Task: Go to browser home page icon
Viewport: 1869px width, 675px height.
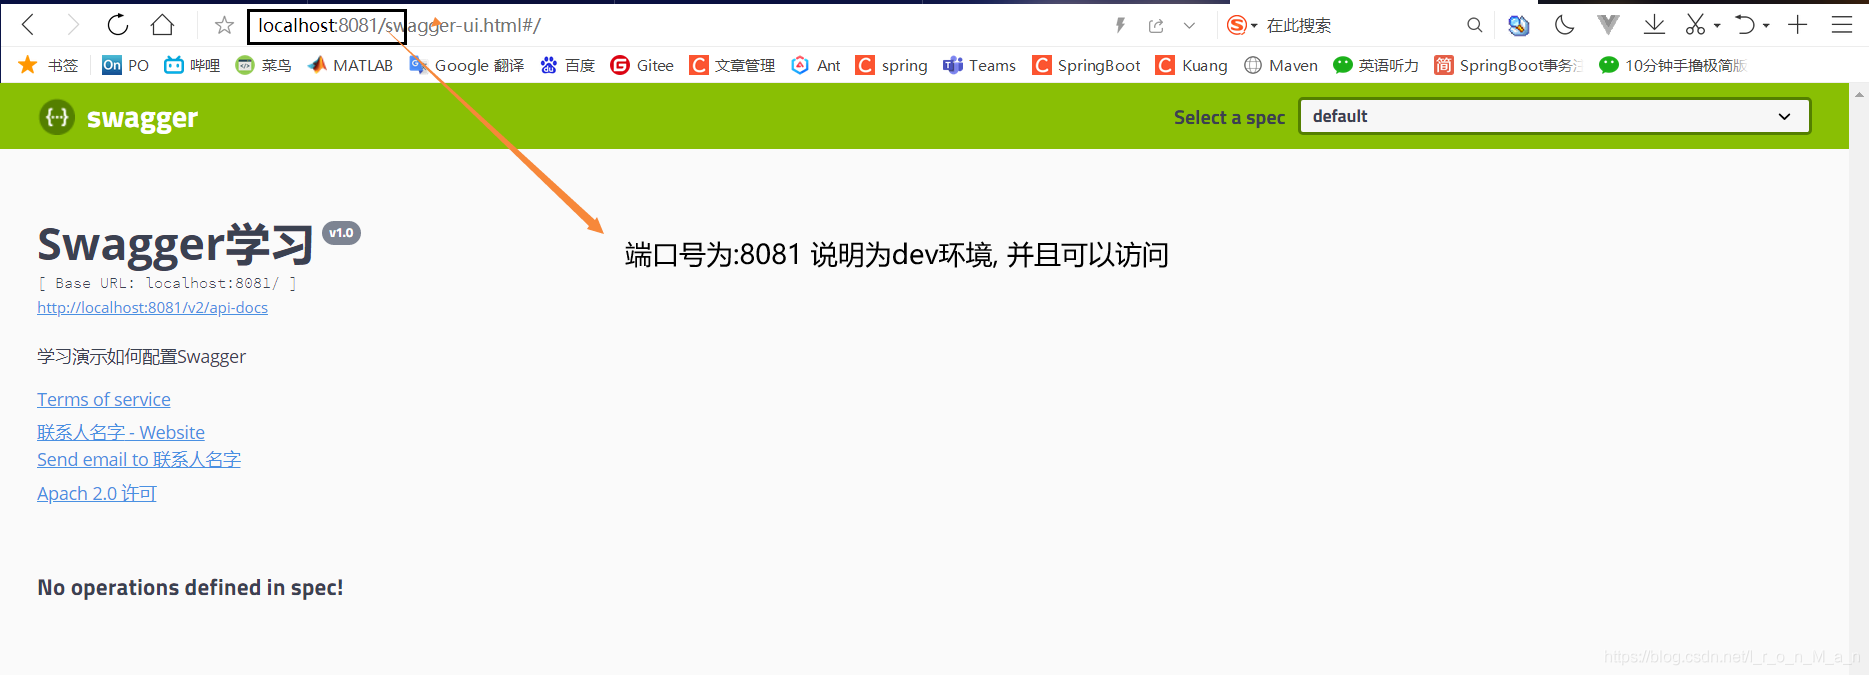Action: [162, 25]
